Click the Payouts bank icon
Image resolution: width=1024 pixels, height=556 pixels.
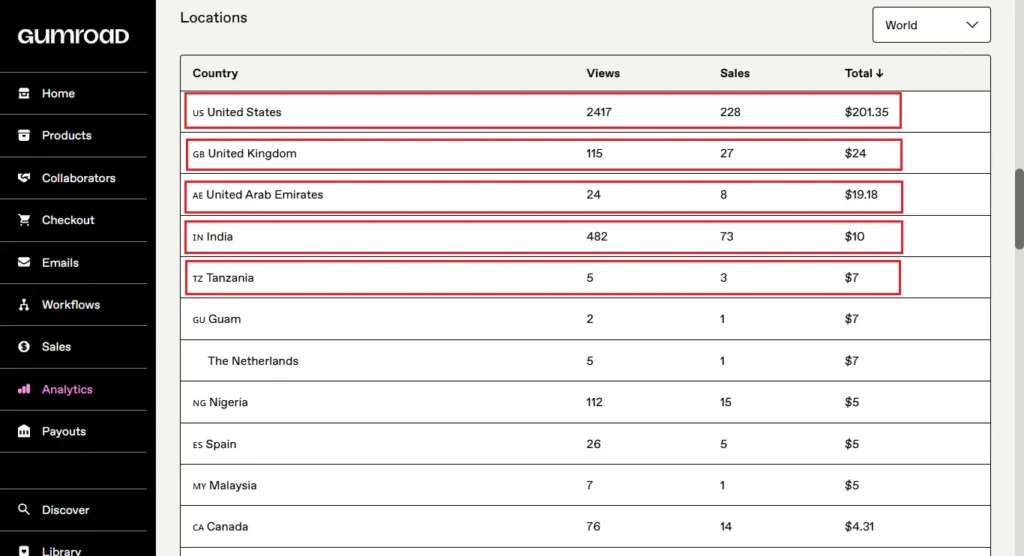click(x=24, y=432)
